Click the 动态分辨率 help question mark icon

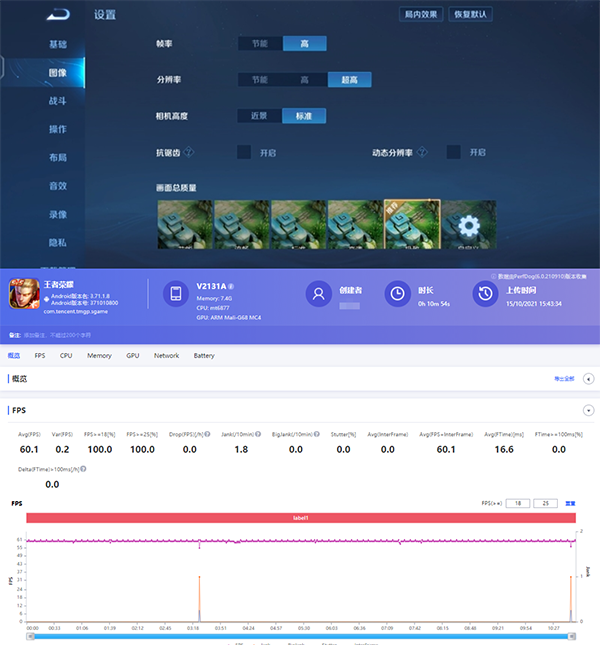click(423, 152)
